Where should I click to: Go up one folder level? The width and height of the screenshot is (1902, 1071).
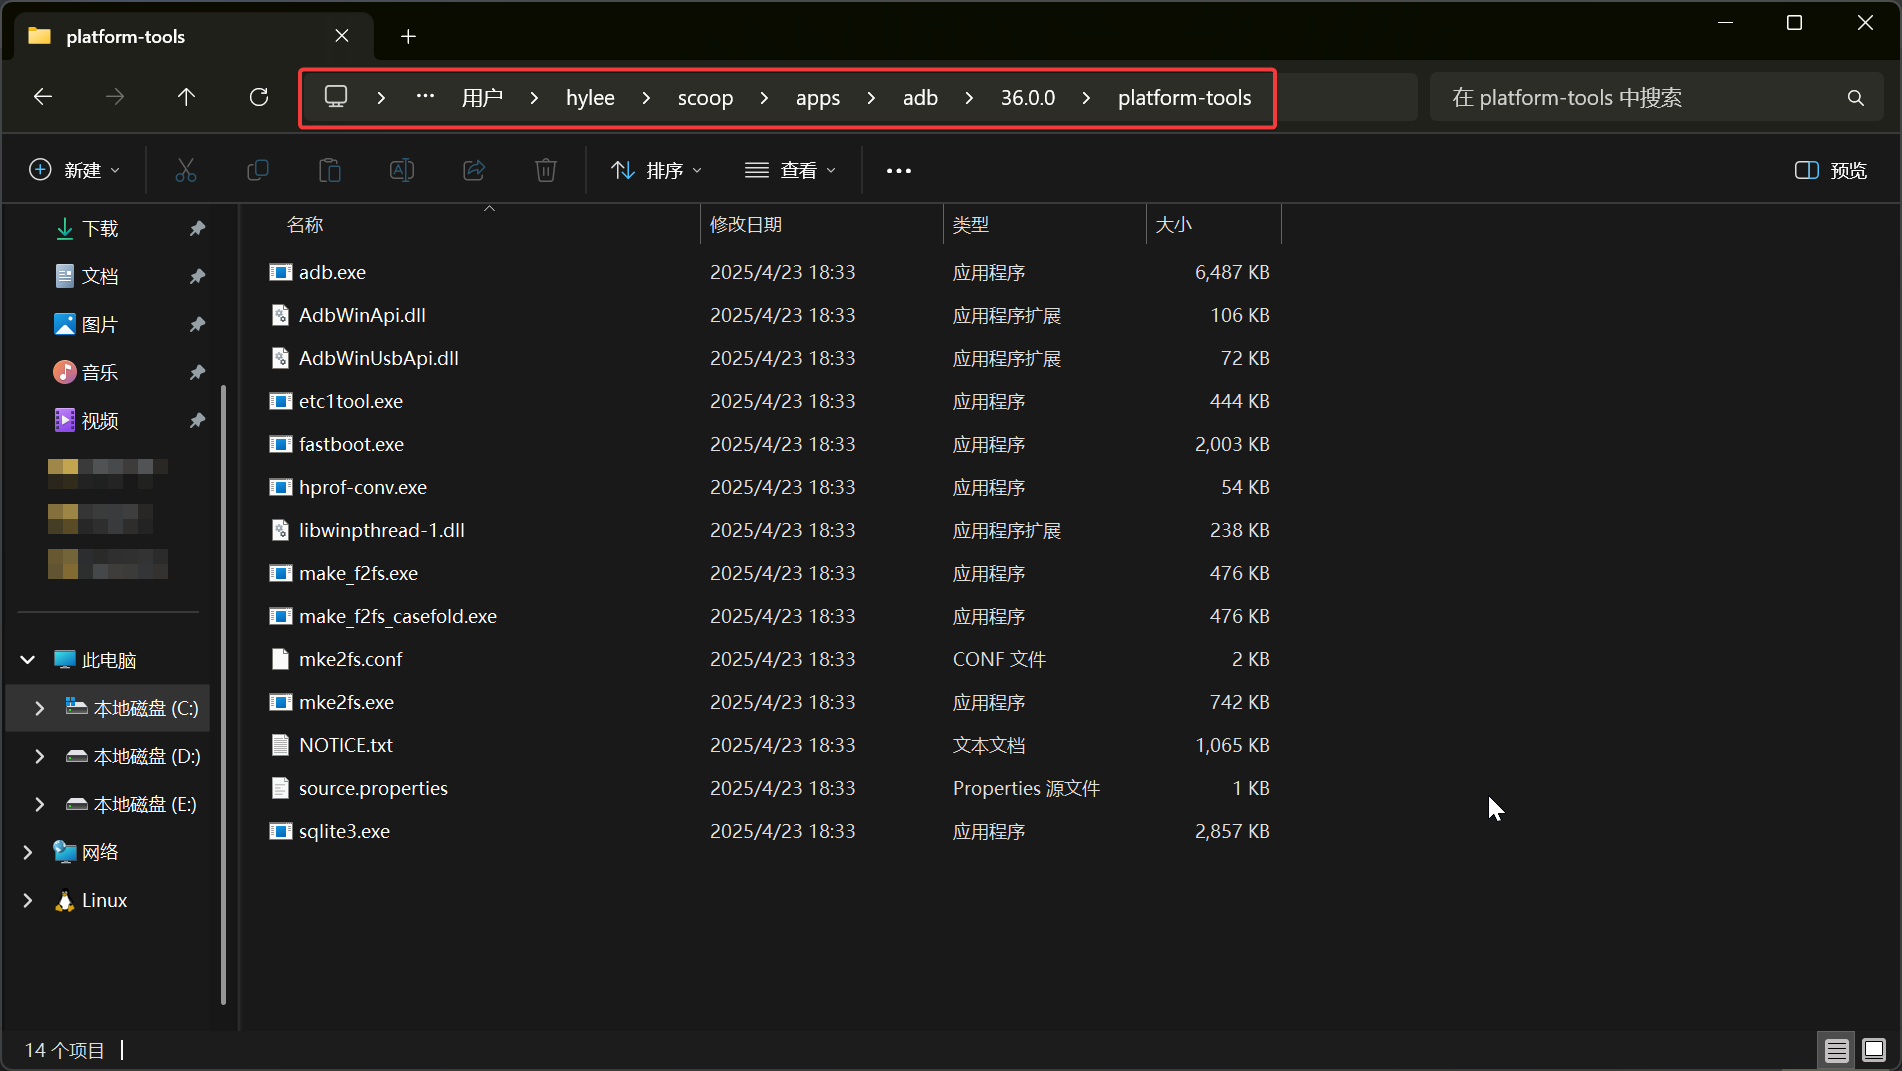coord(186,97)
